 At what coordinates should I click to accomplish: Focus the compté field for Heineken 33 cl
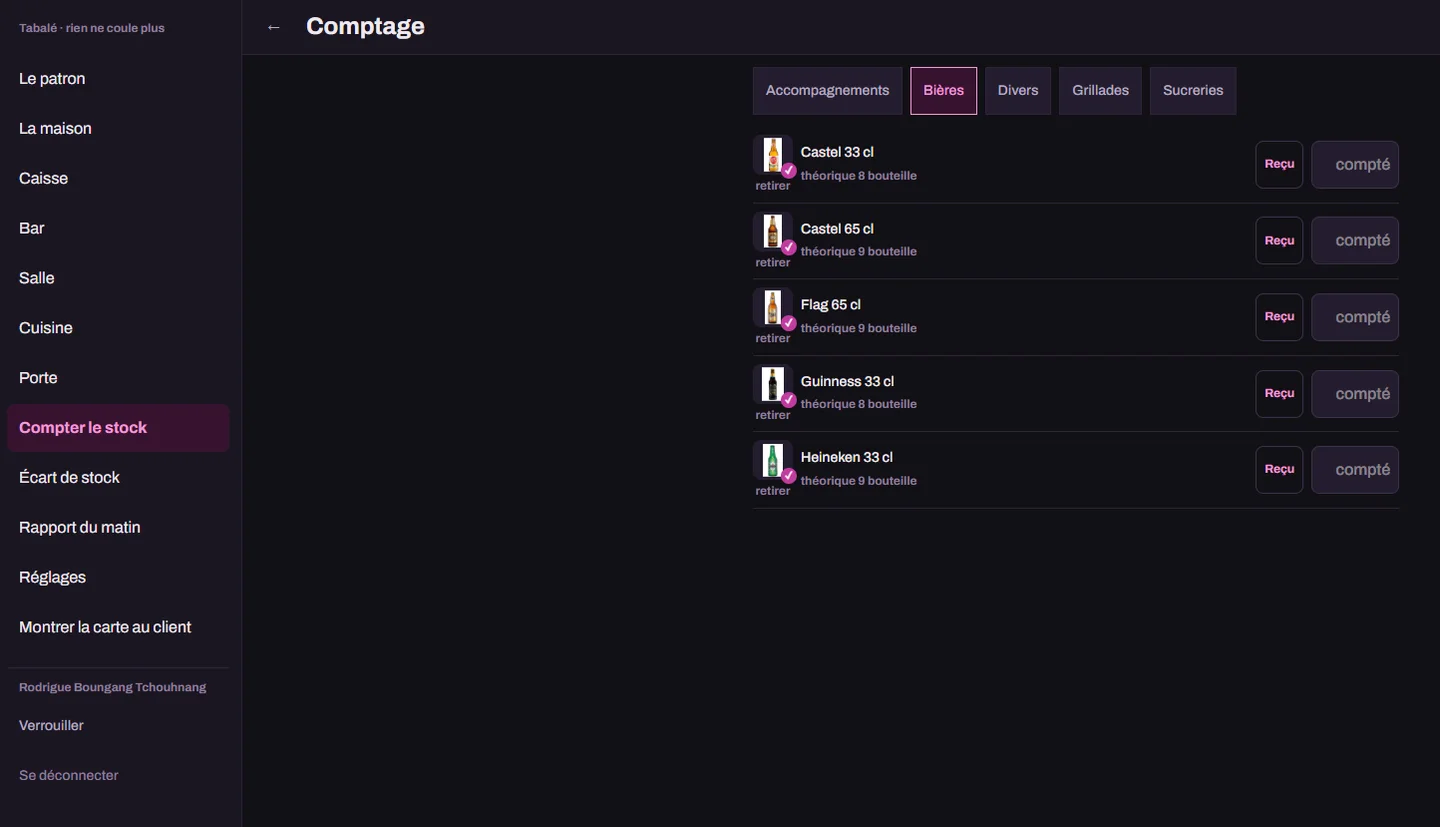(1355, 470)
